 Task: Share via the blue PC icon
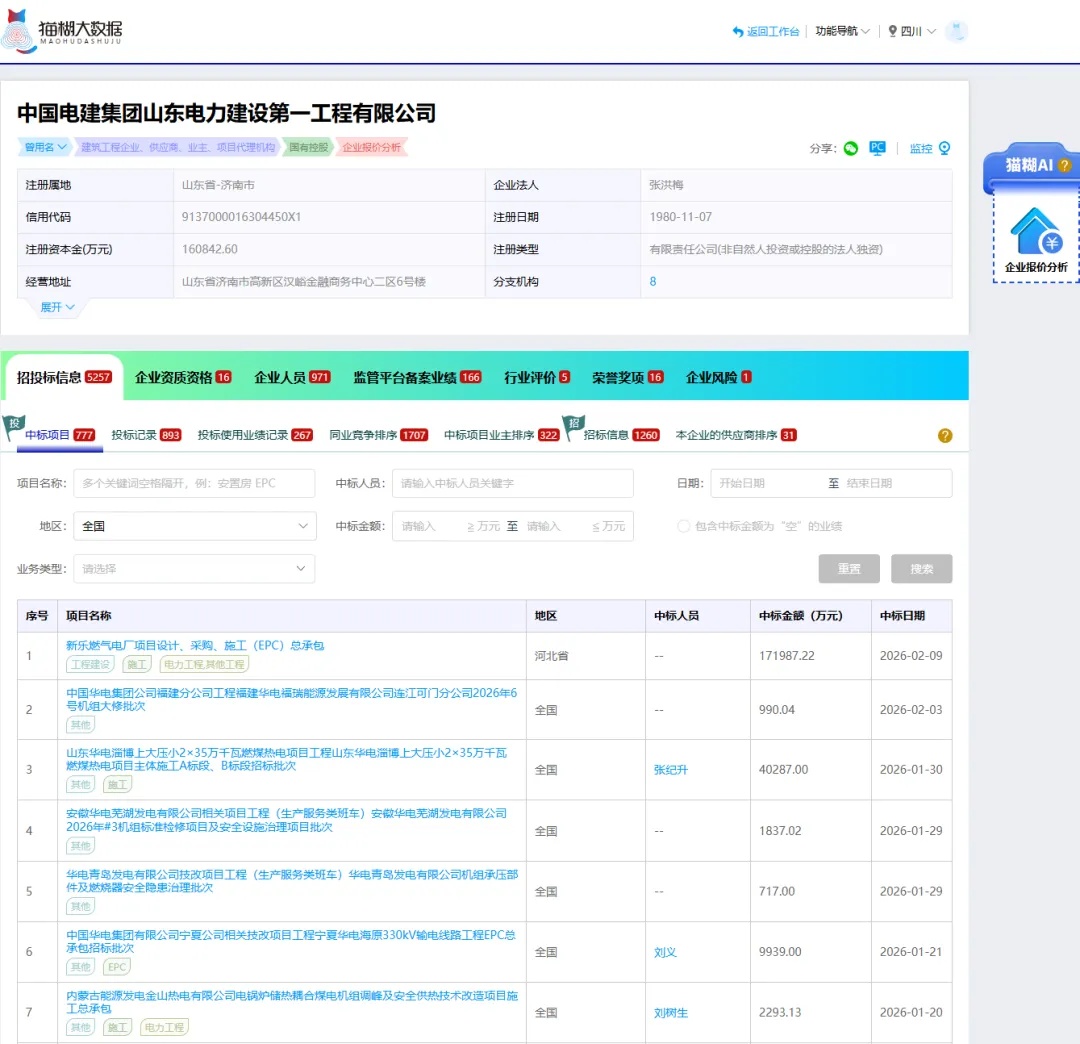[x=877, y=148]
